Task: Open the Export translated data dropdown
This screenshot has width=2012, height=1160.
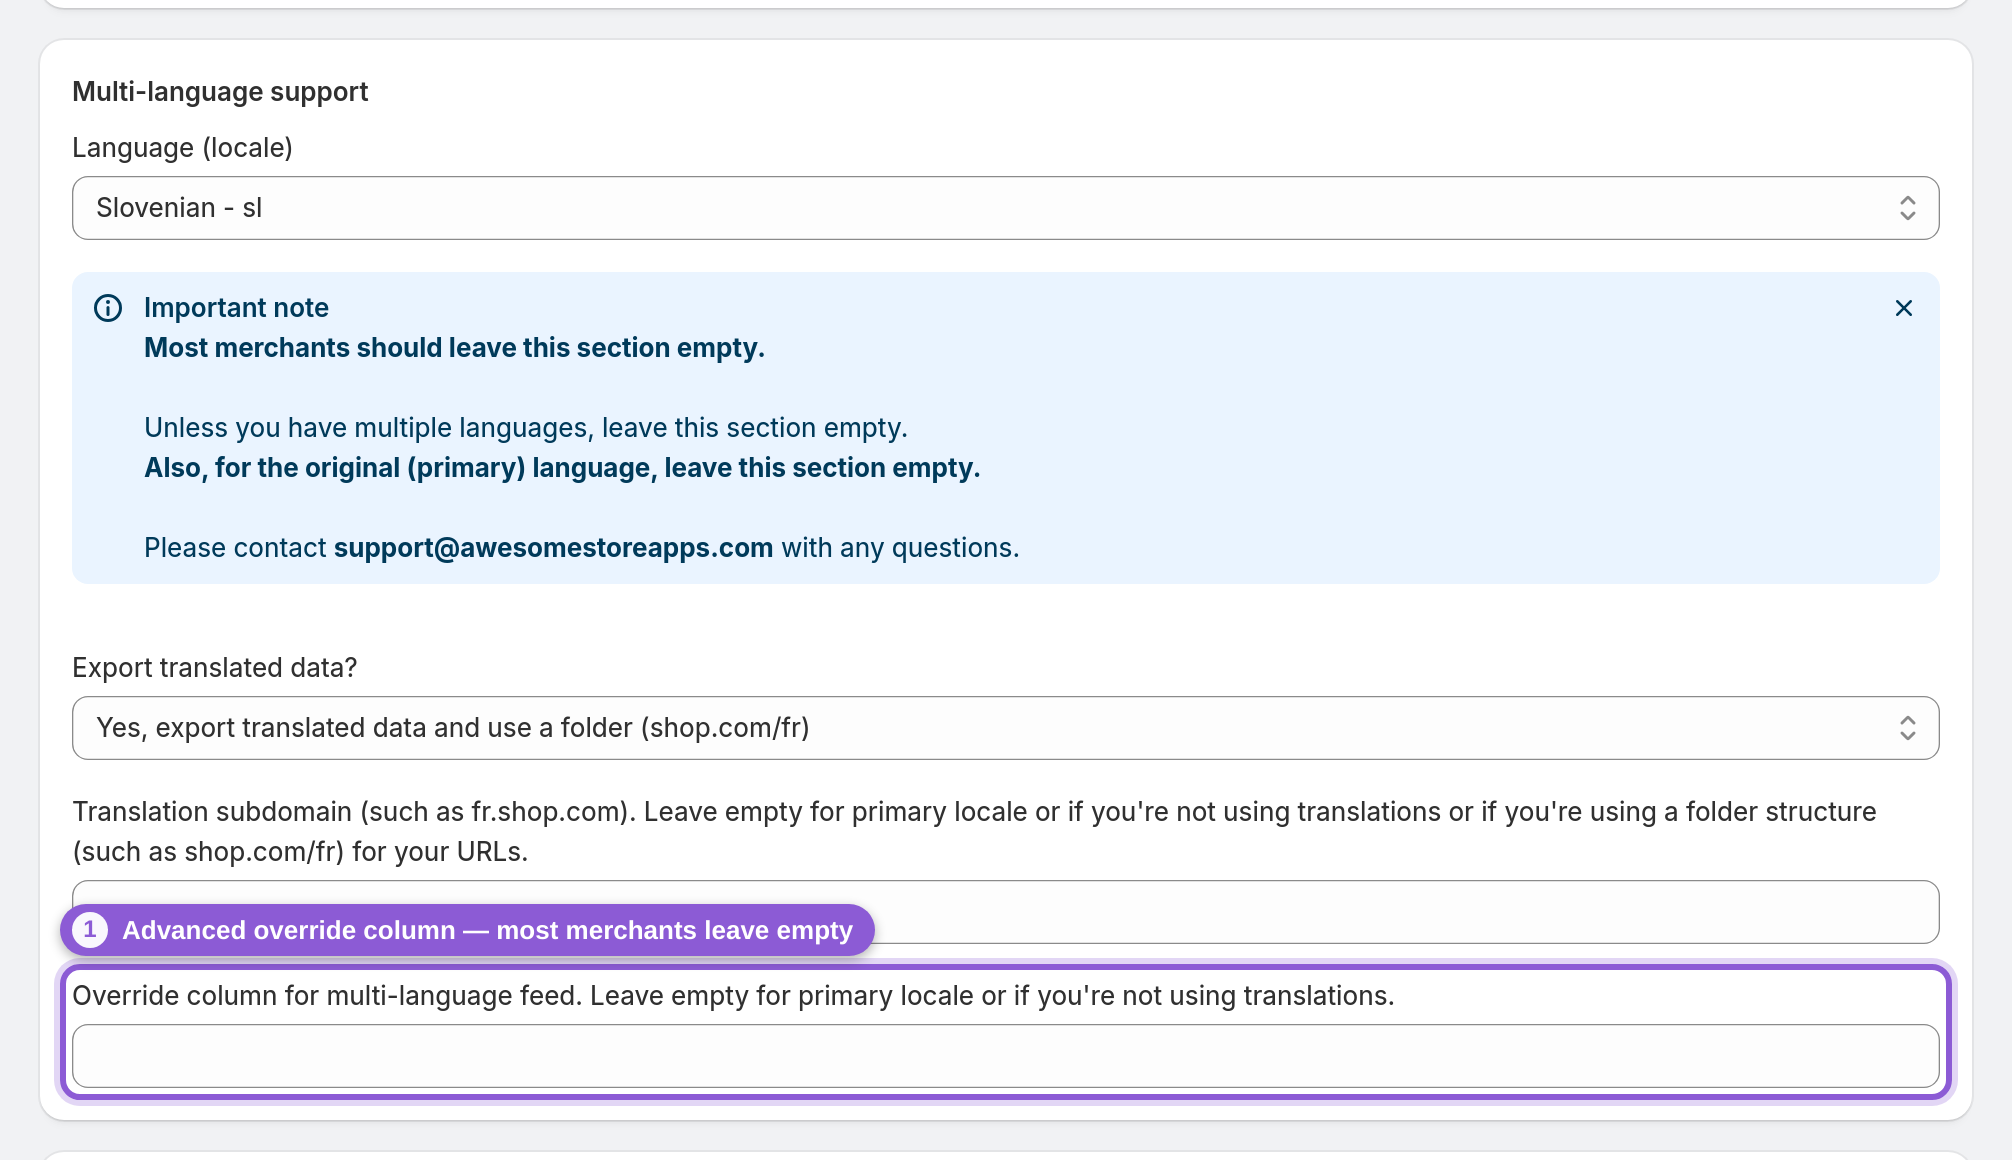Action: (x=1005, y=728)
